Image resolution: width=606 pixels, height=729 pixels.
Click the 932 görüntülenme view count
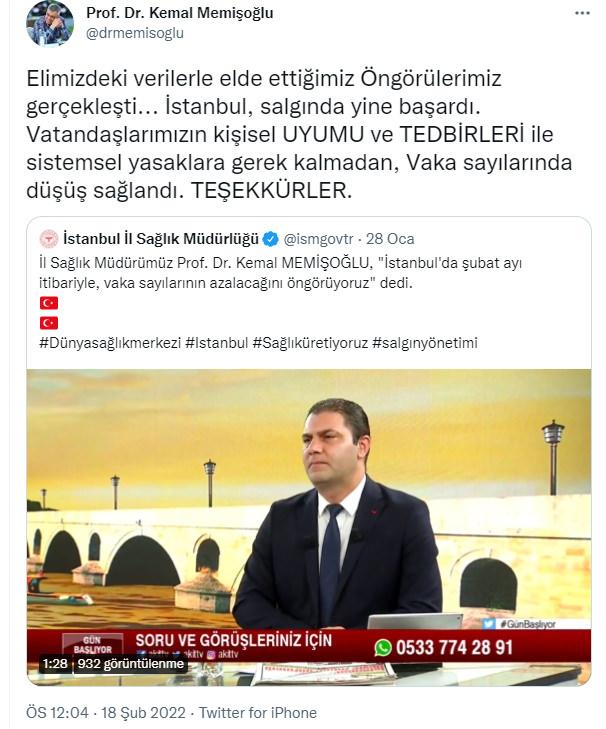pos(131,663)
